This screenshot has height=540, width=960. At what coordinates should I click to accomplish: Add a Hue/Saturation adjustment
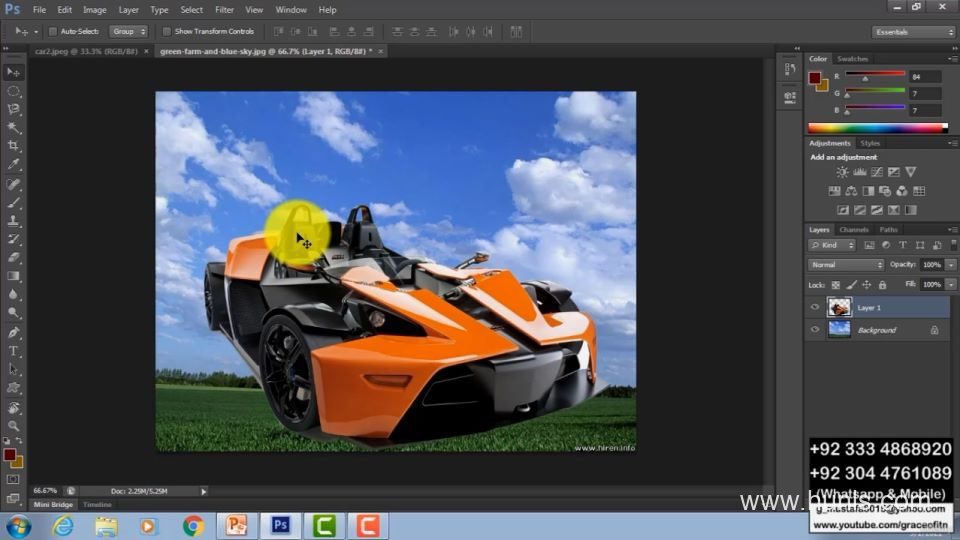point(834,191)
